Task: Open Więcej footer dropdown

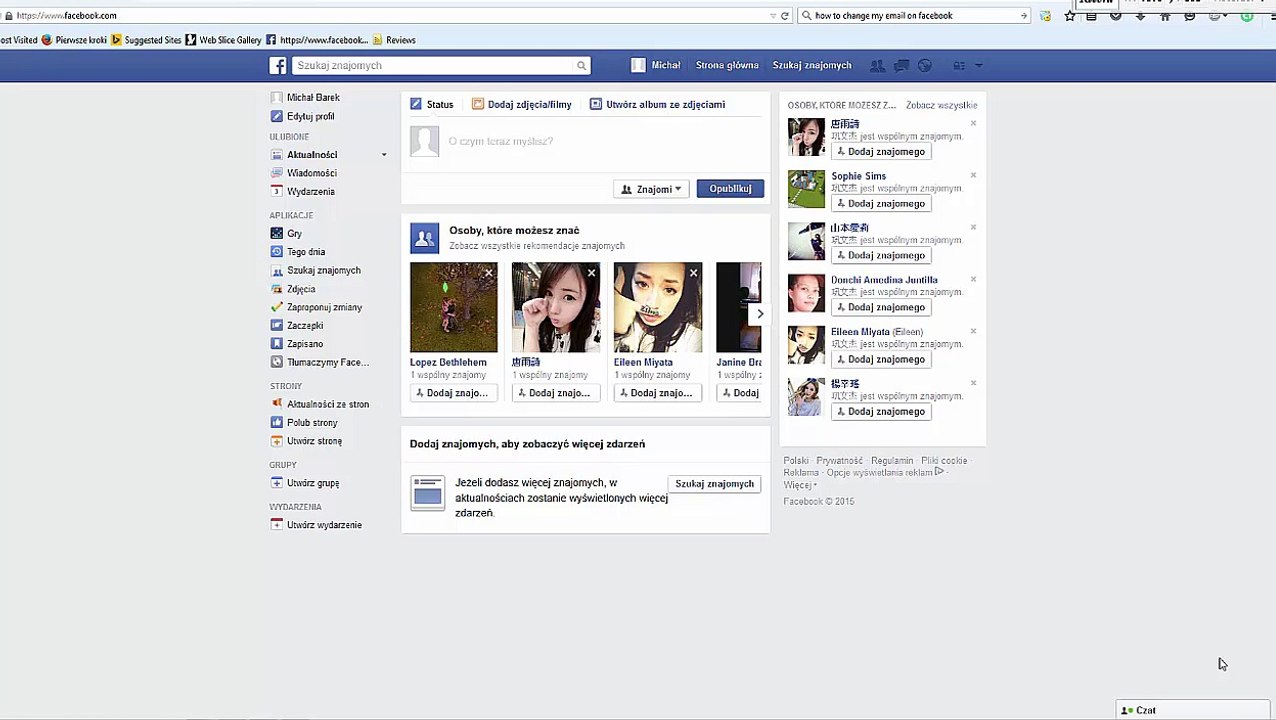Action: 800,485
